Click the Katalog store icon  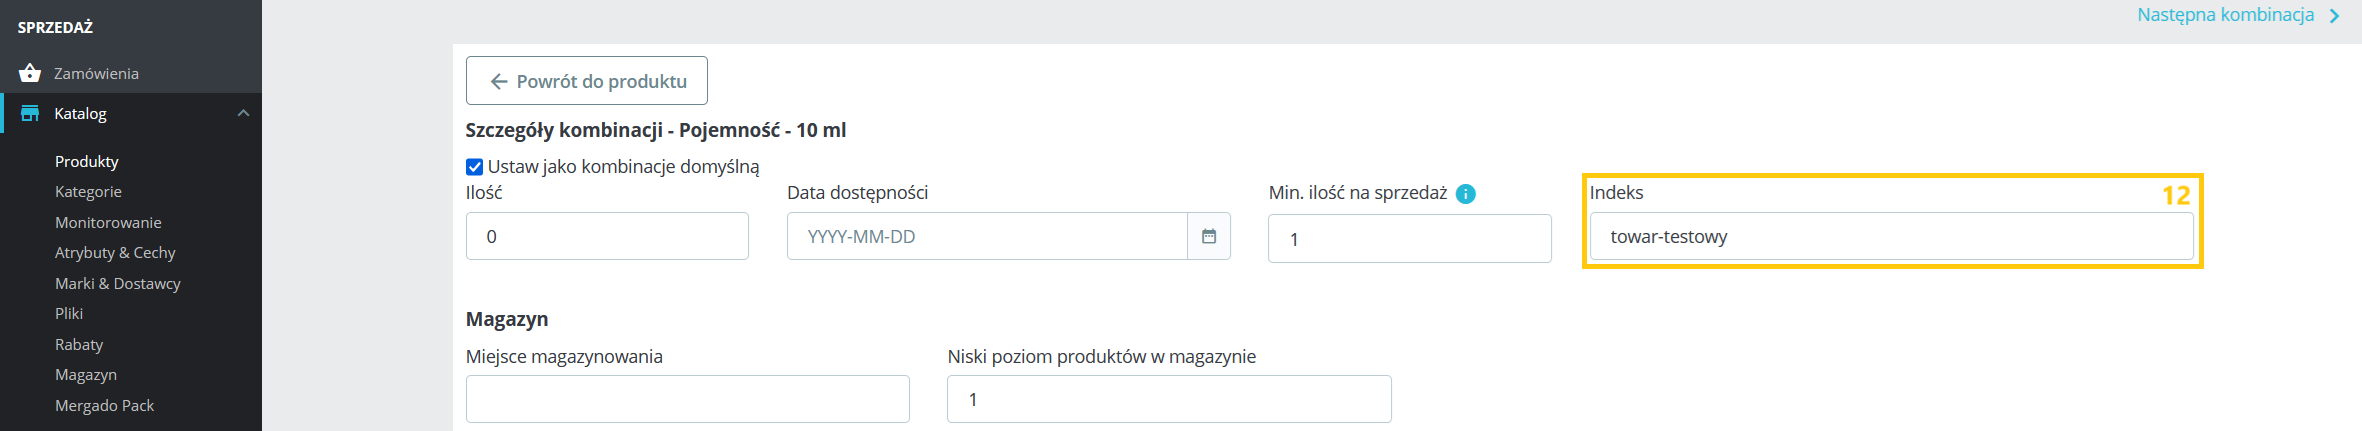tap(30, 113)
